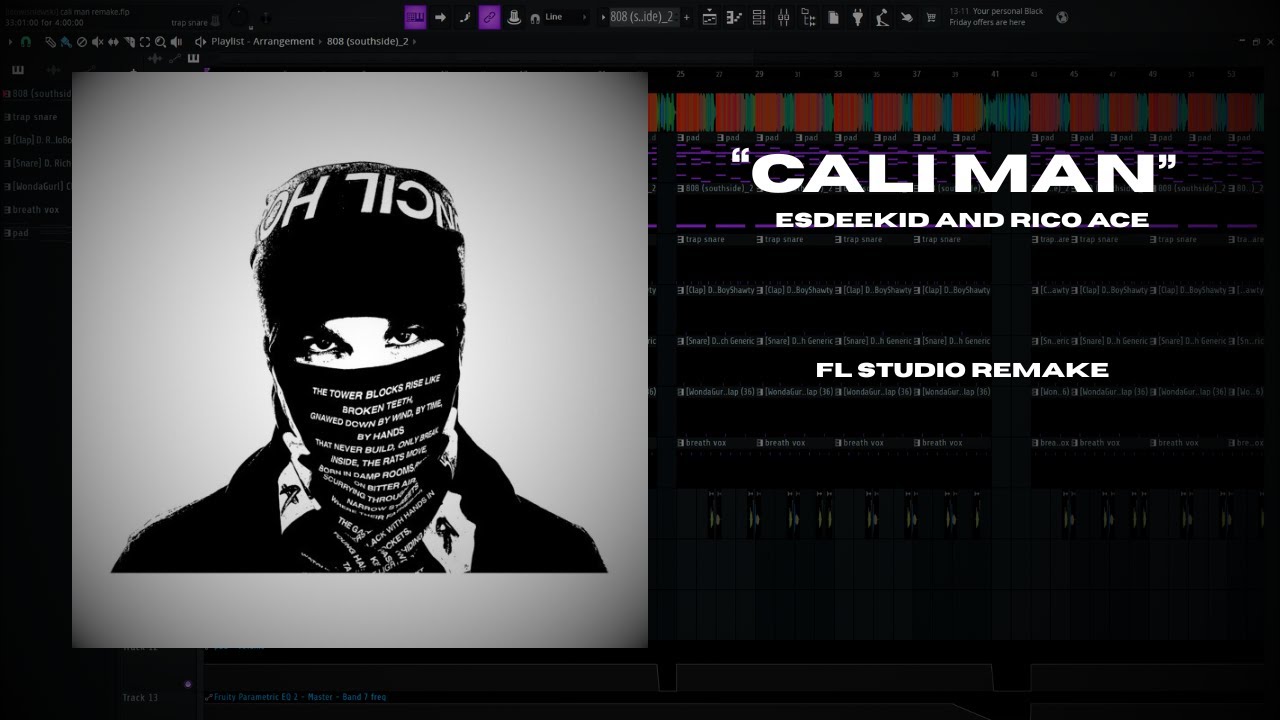Open the plugin picker plug icon
Screen dimensions: 1280x720
click(x=857, y=17)
